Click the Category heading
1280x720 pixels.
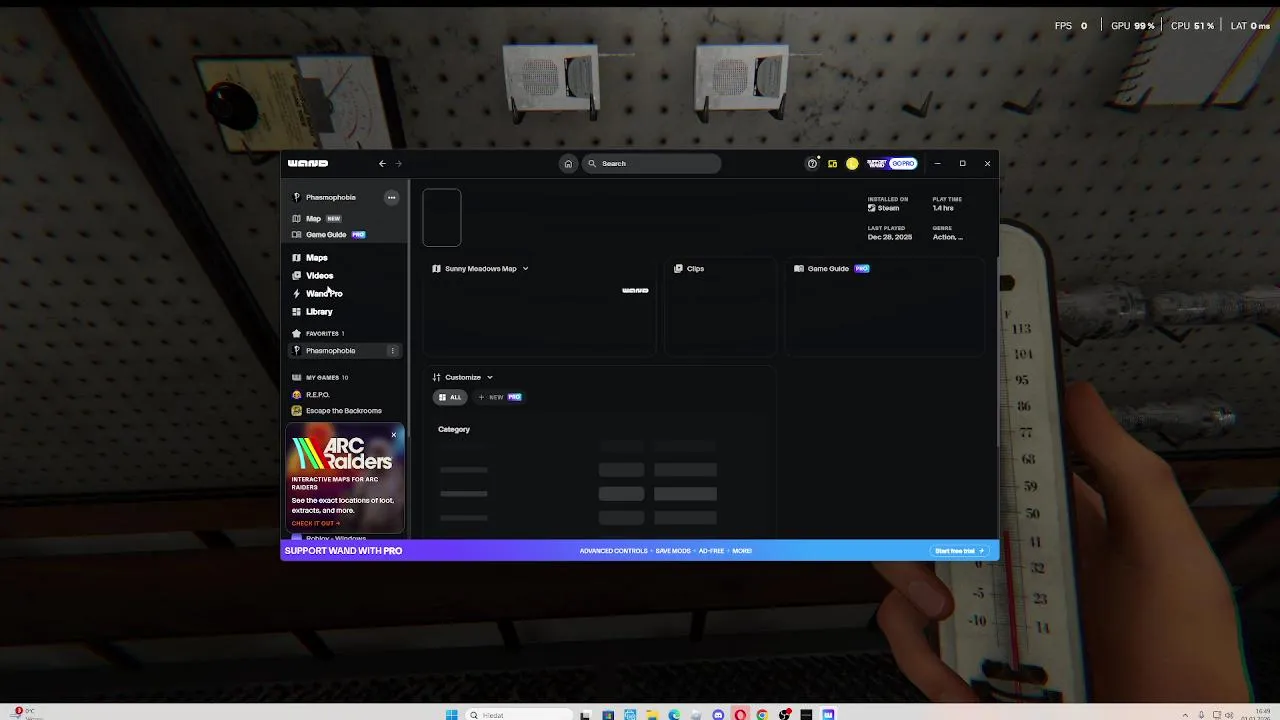point(454,430)
